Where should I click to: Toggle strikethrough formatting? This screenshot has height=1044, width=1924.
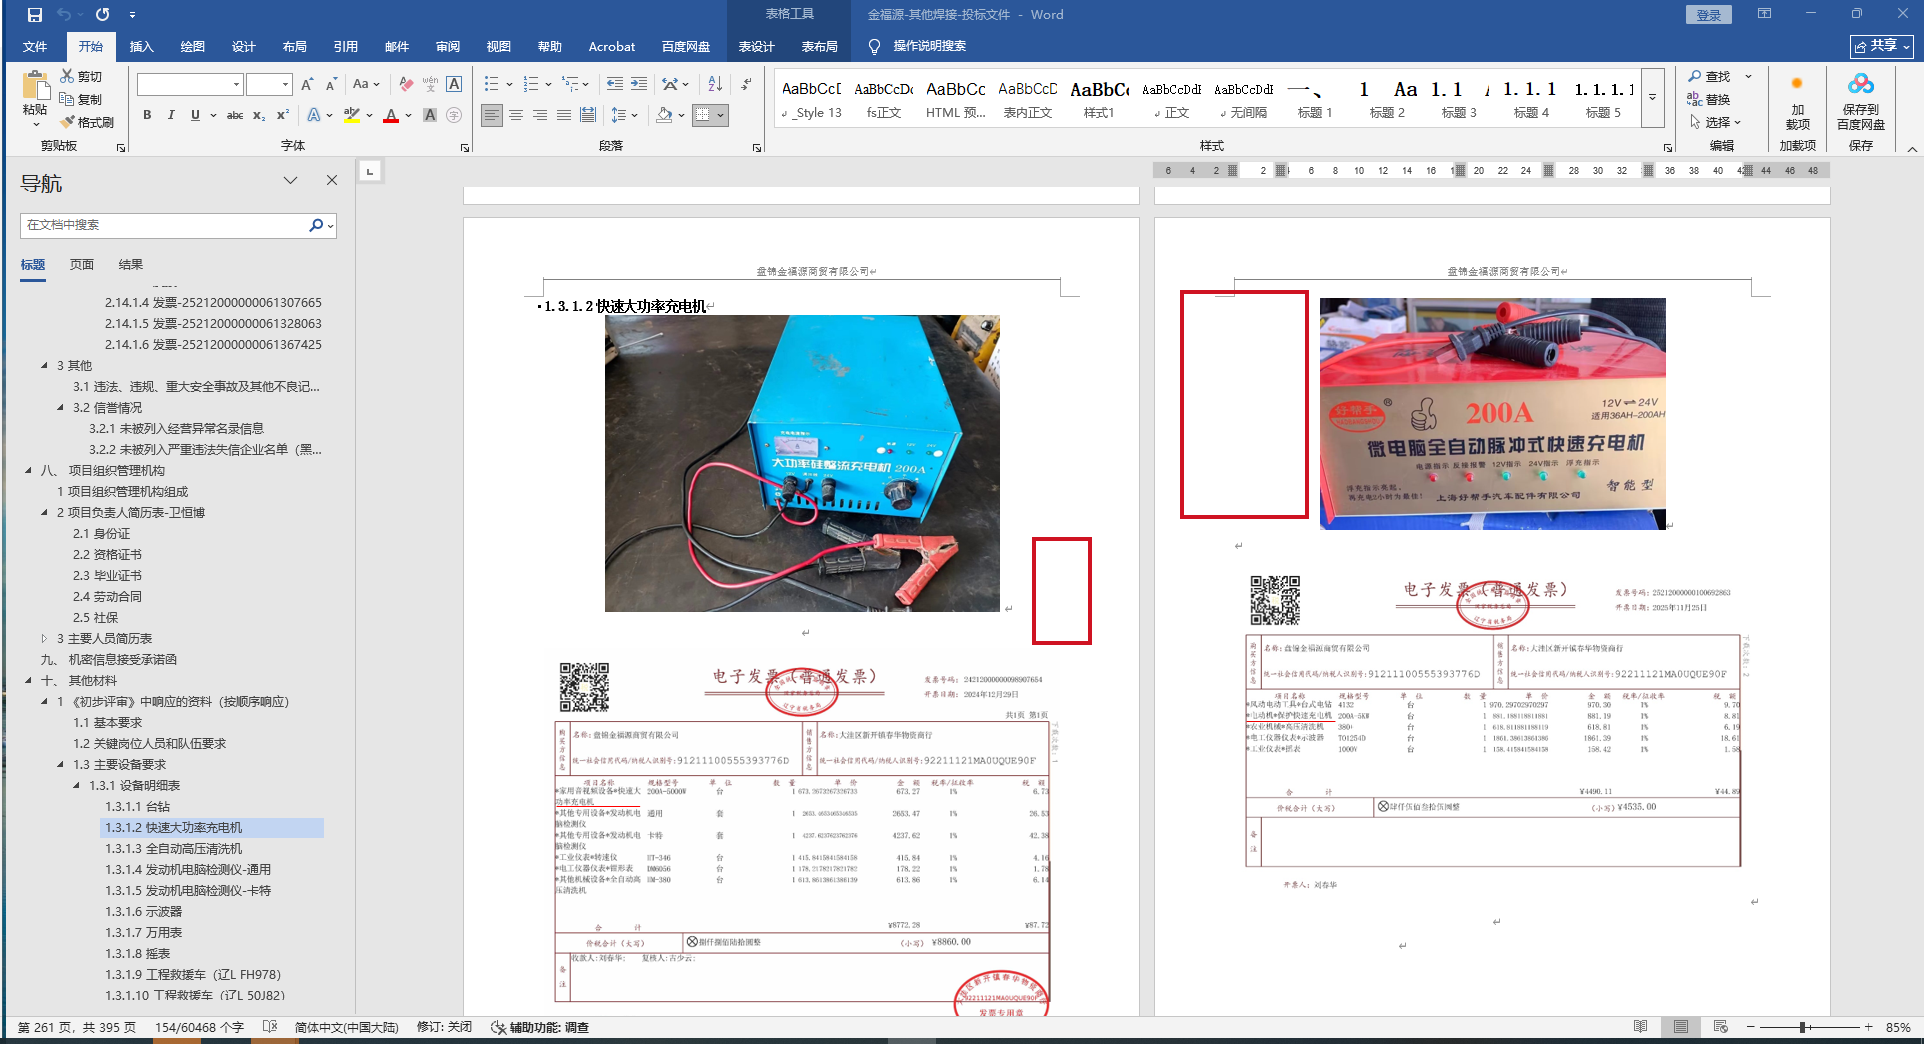[235, 115]
